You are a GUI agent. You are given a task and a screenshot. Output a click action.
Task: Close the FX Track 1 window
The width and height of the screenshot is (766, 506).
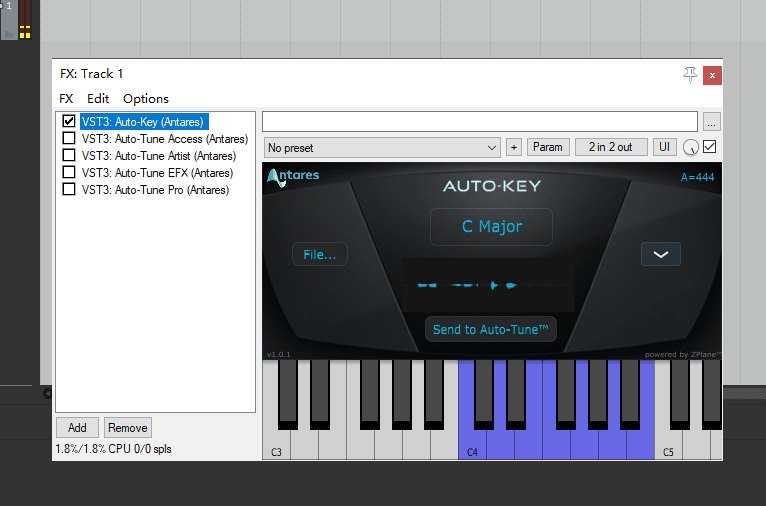coord(712,75)
